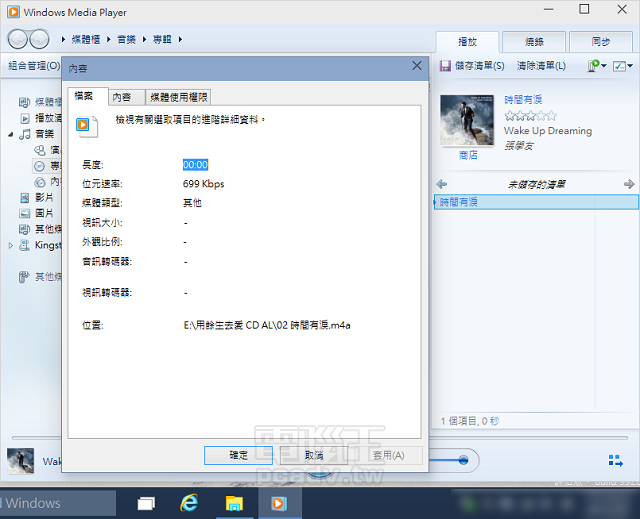
Task: Click the Kingston device icon
Action: coord(25,245)
